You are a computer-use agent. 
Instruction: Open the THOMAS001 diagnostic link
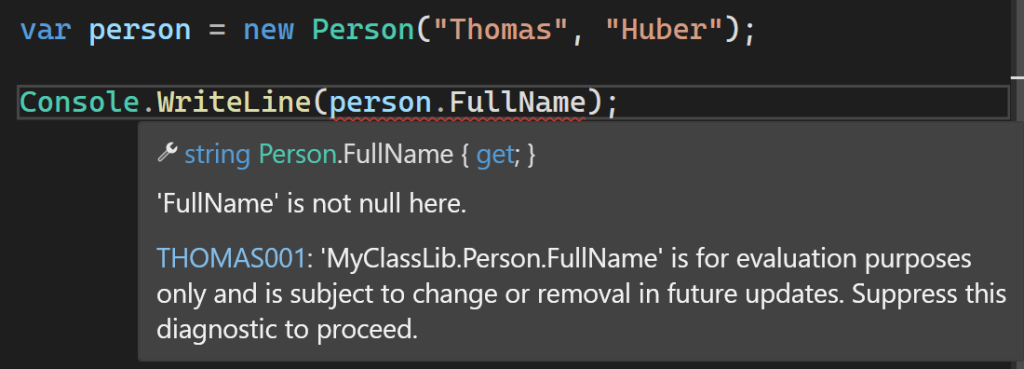(x=231, y=259)
